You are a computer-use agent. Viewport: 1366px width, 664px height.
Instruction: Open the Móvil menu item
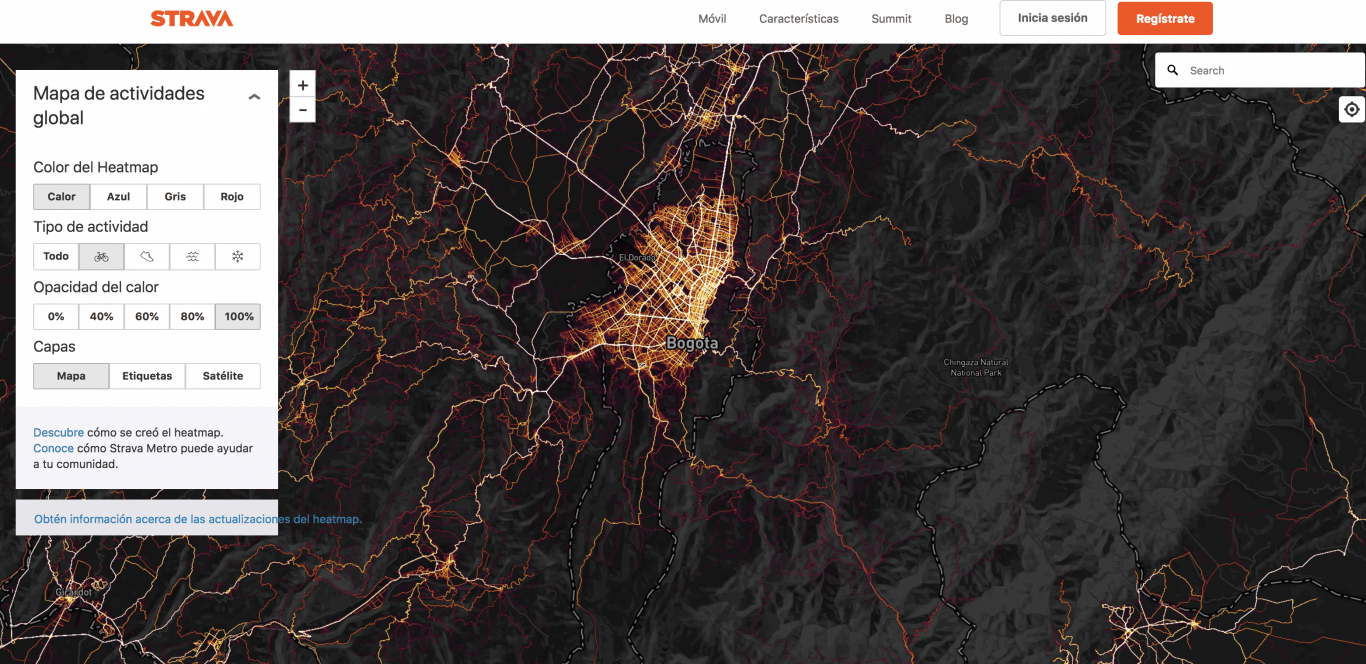pyautogui.click(x=712, y=19)
